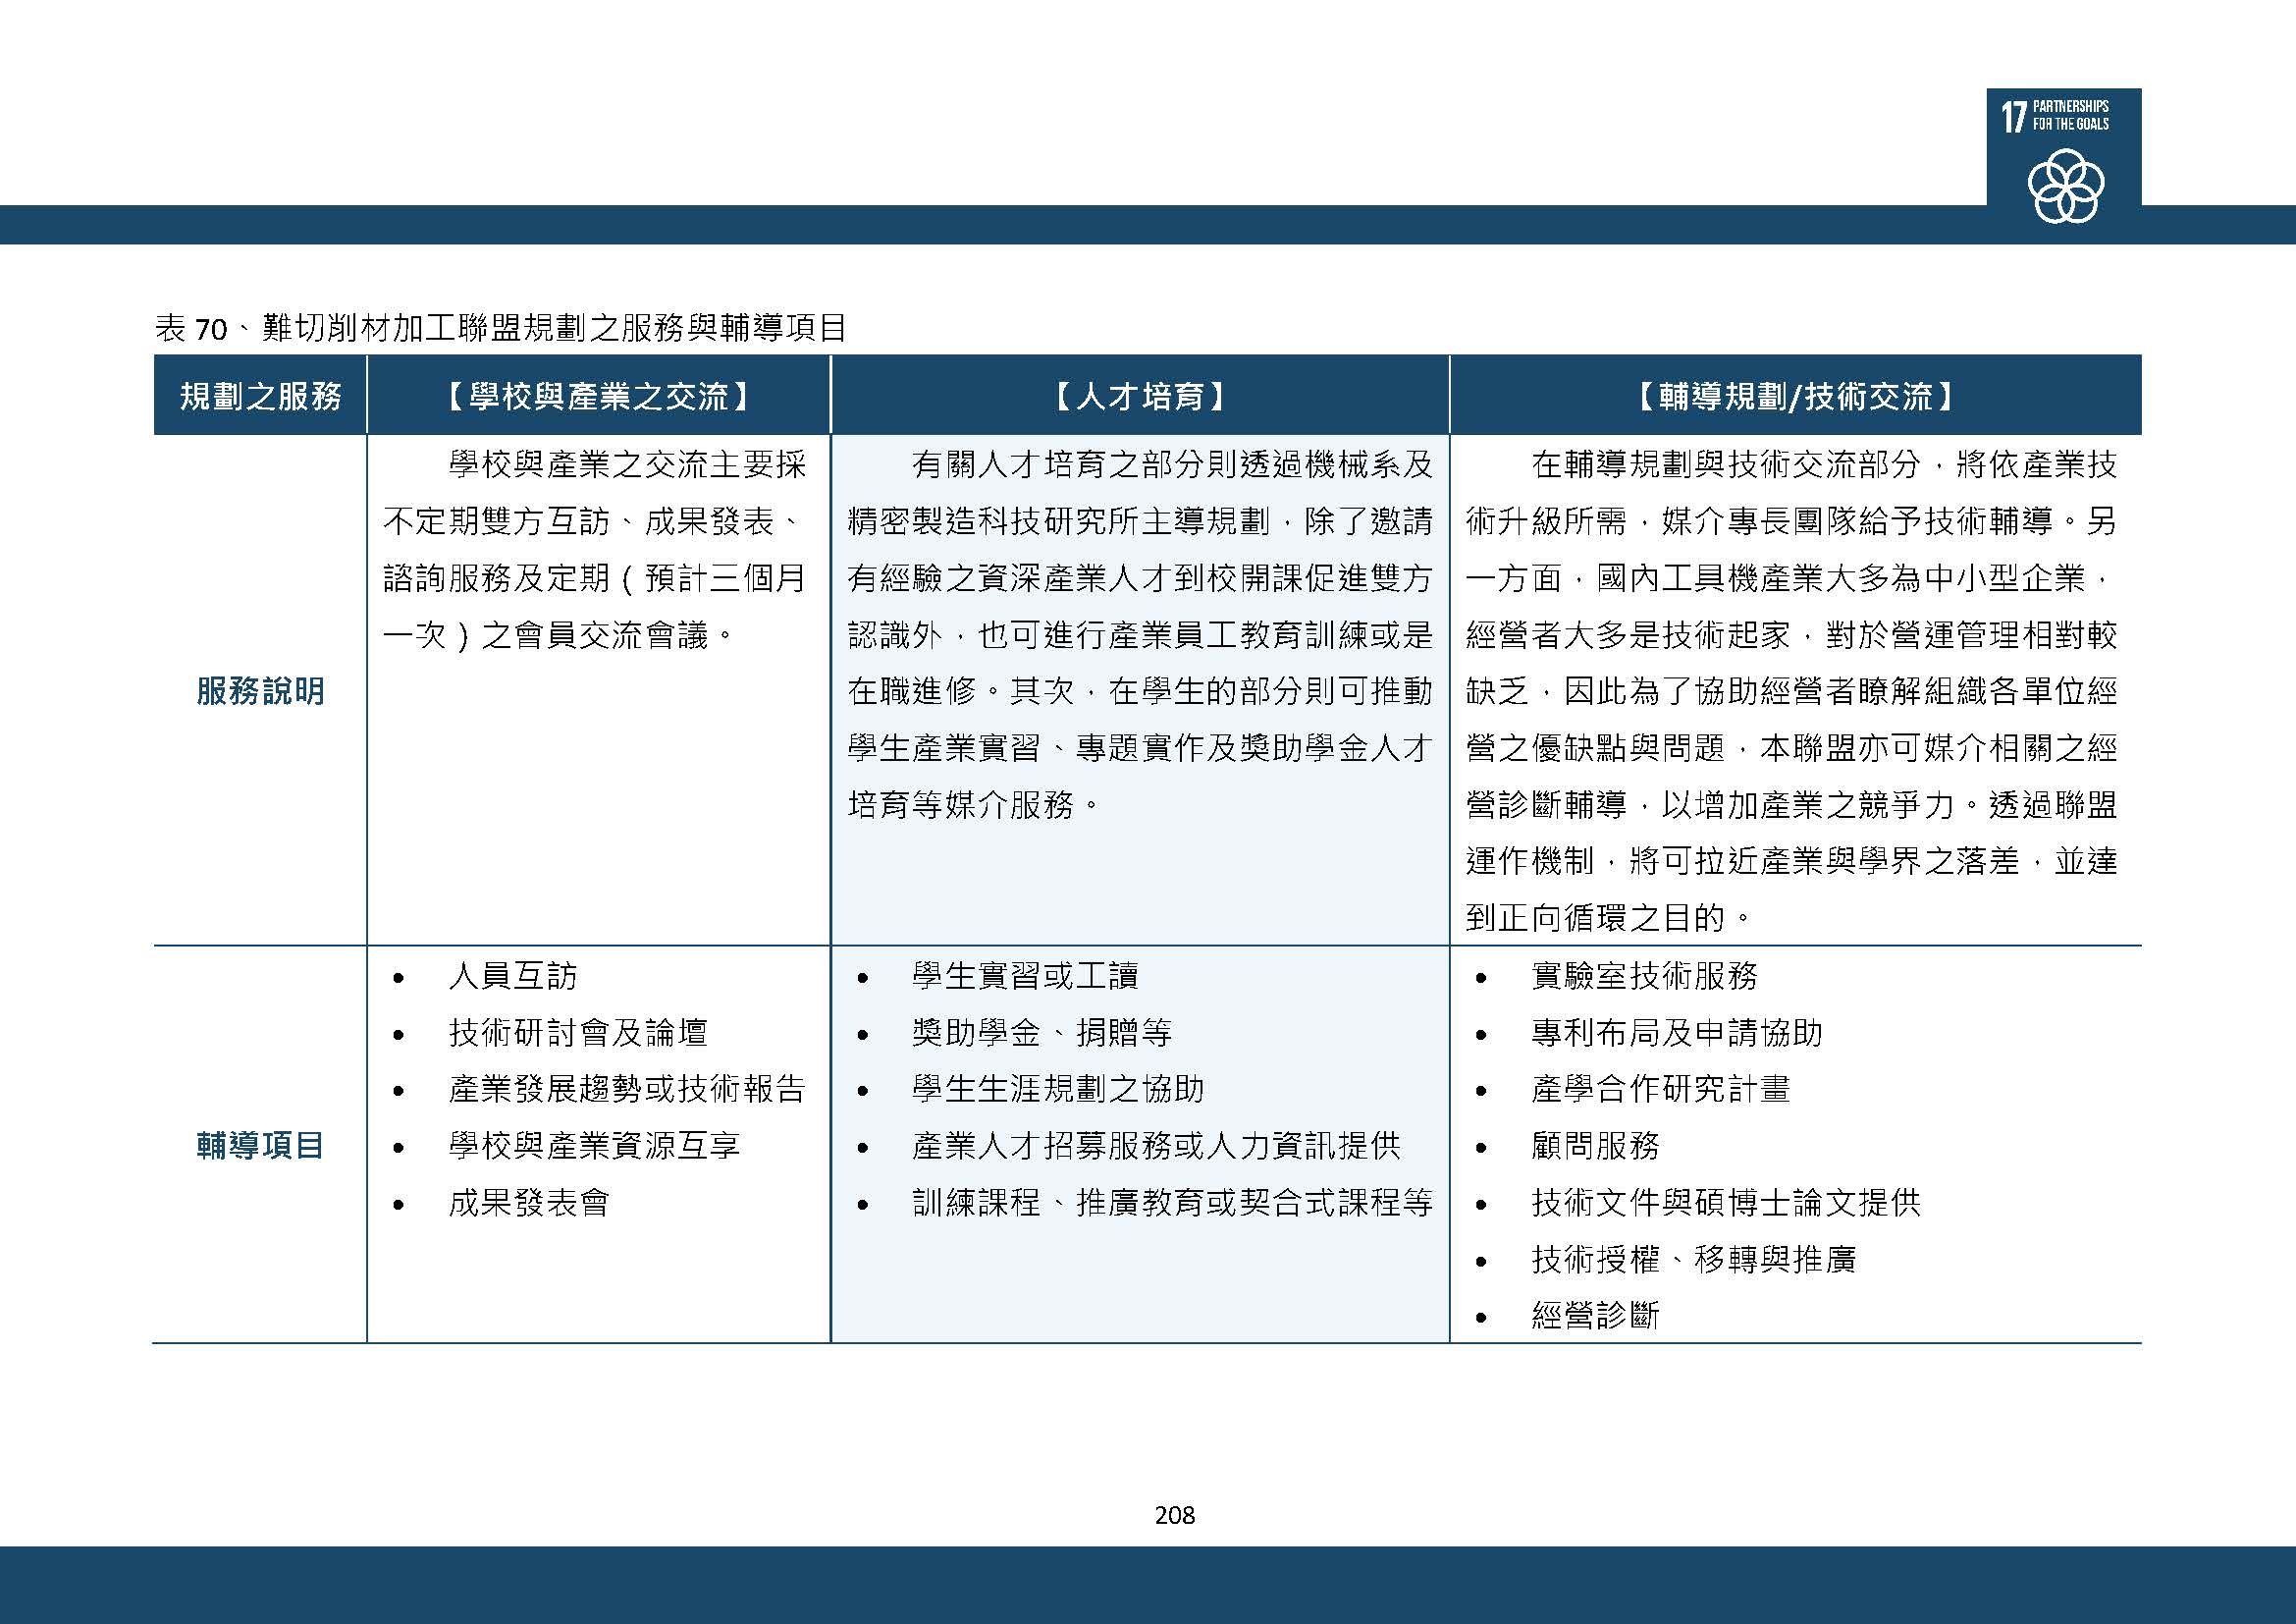Click the SDG 17 Partnerships for the Goals icon
Viewport: 2296px width, 1624px height.
pos(2064,160)
